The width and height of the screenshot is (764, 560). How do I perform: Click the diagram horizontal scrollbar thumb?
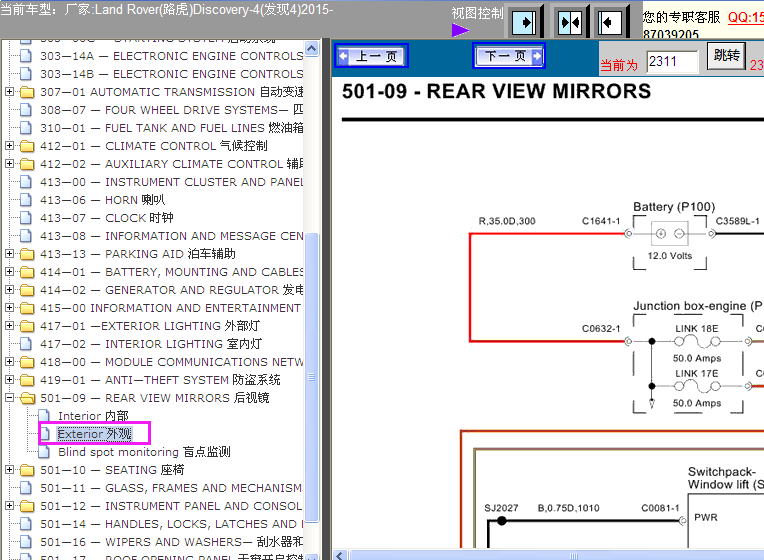click(x=574, y=556)
